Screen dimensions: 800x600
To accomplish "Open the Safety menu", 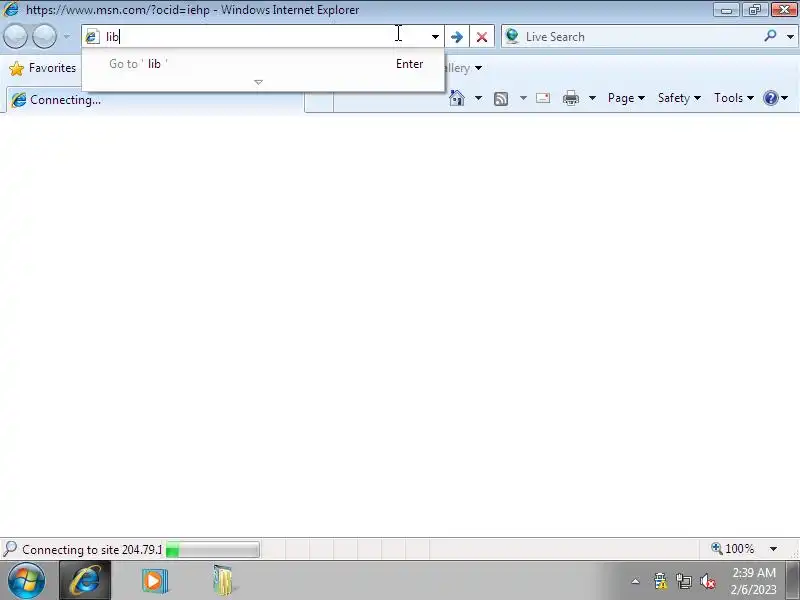I will (679, 98).
